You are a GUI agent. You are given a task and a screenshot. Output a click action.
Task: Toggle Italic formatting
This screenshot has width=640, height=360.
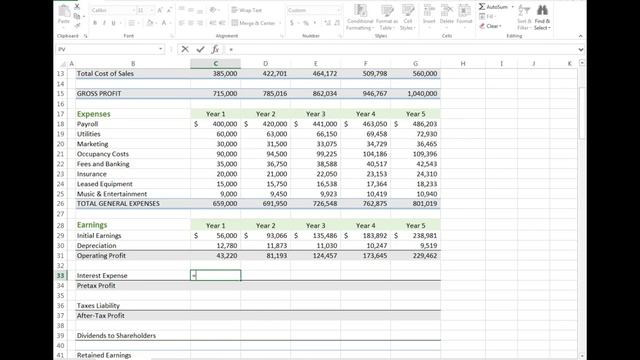coord(104,23)
